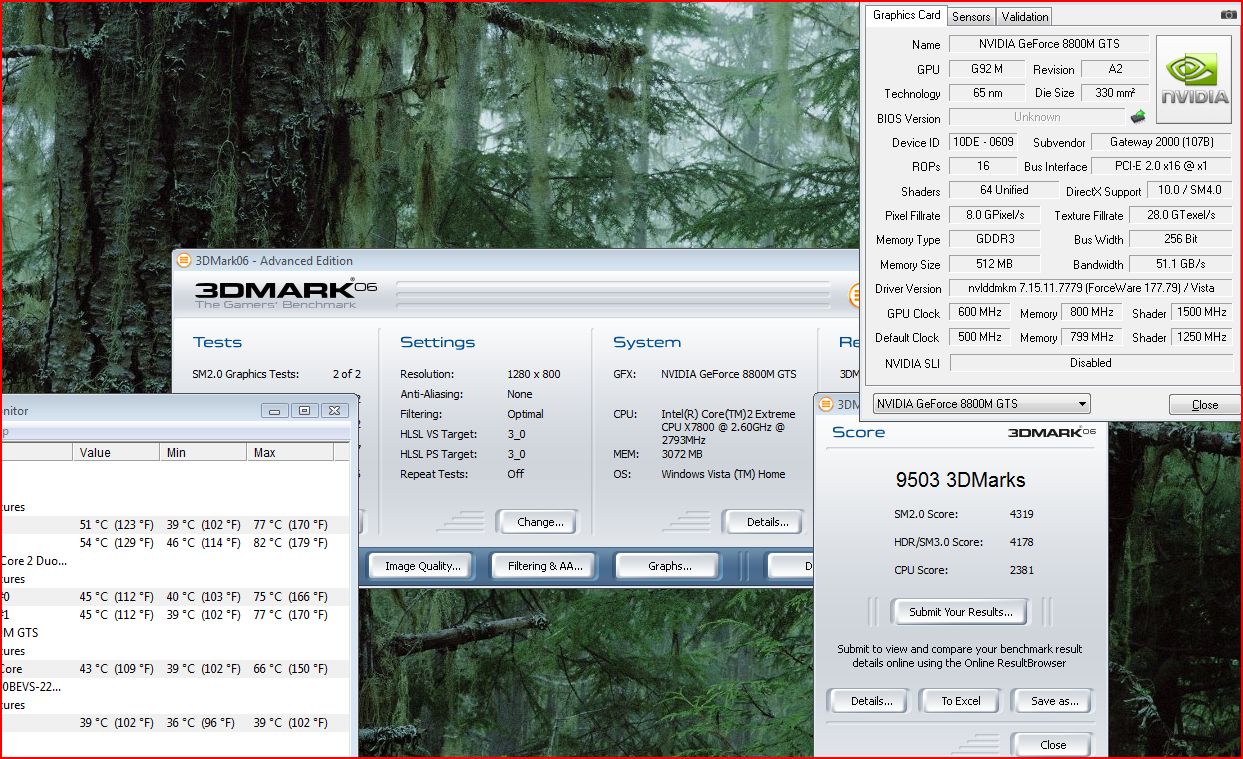Screen dimensions: 1243x759
Task: Click the Pixel Fillrate 8.0 GPixel/s field
Action: 994,215
